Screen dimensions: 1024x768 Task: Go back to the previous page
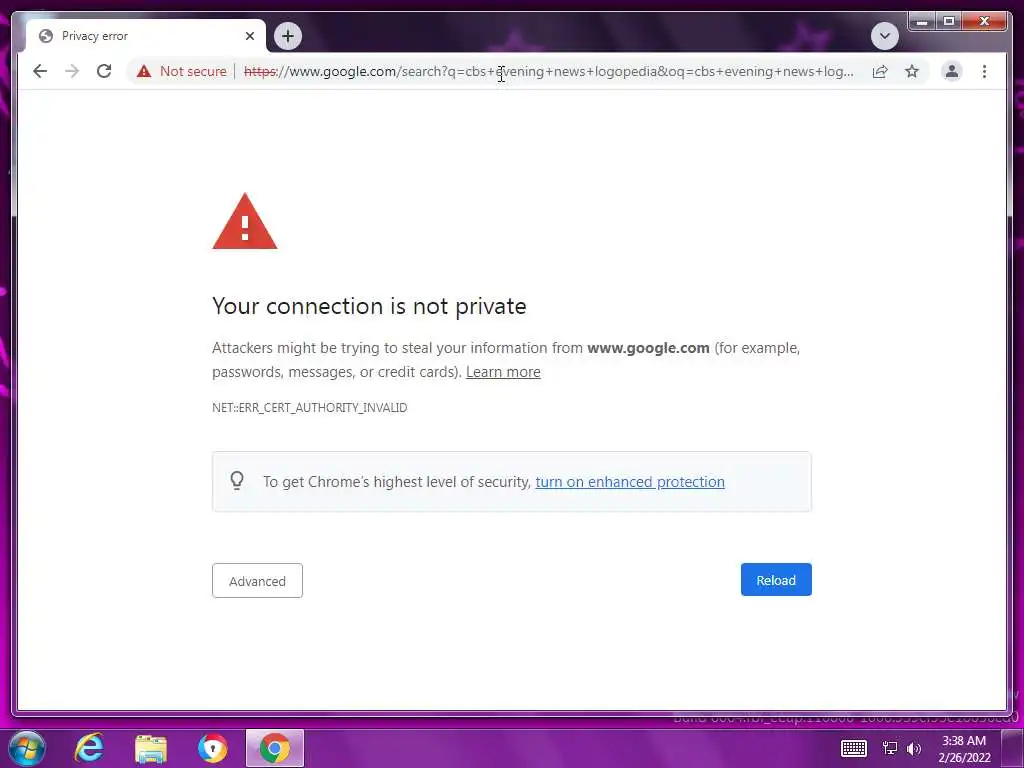coord(40,71)
